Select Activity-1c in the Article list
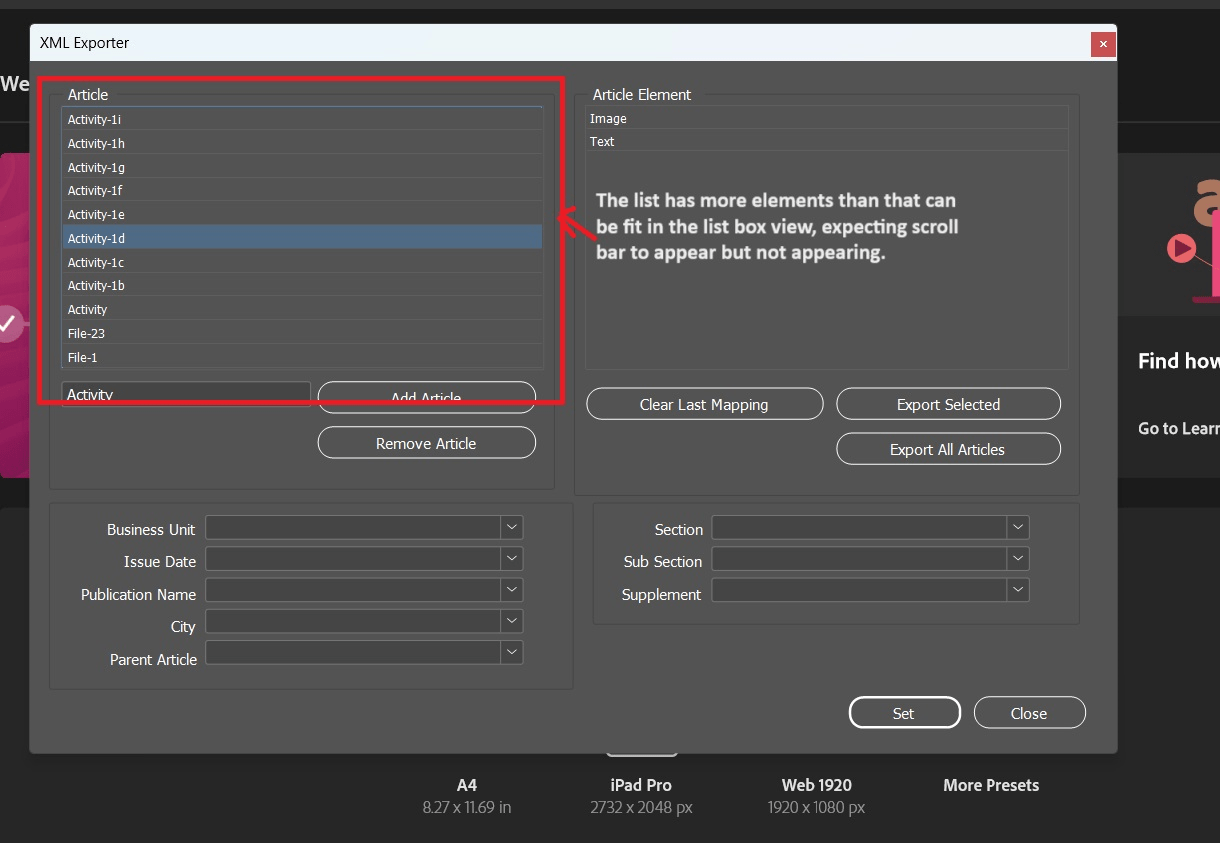This screenshot has width=1220, height=843. click(x=302, y=262)
